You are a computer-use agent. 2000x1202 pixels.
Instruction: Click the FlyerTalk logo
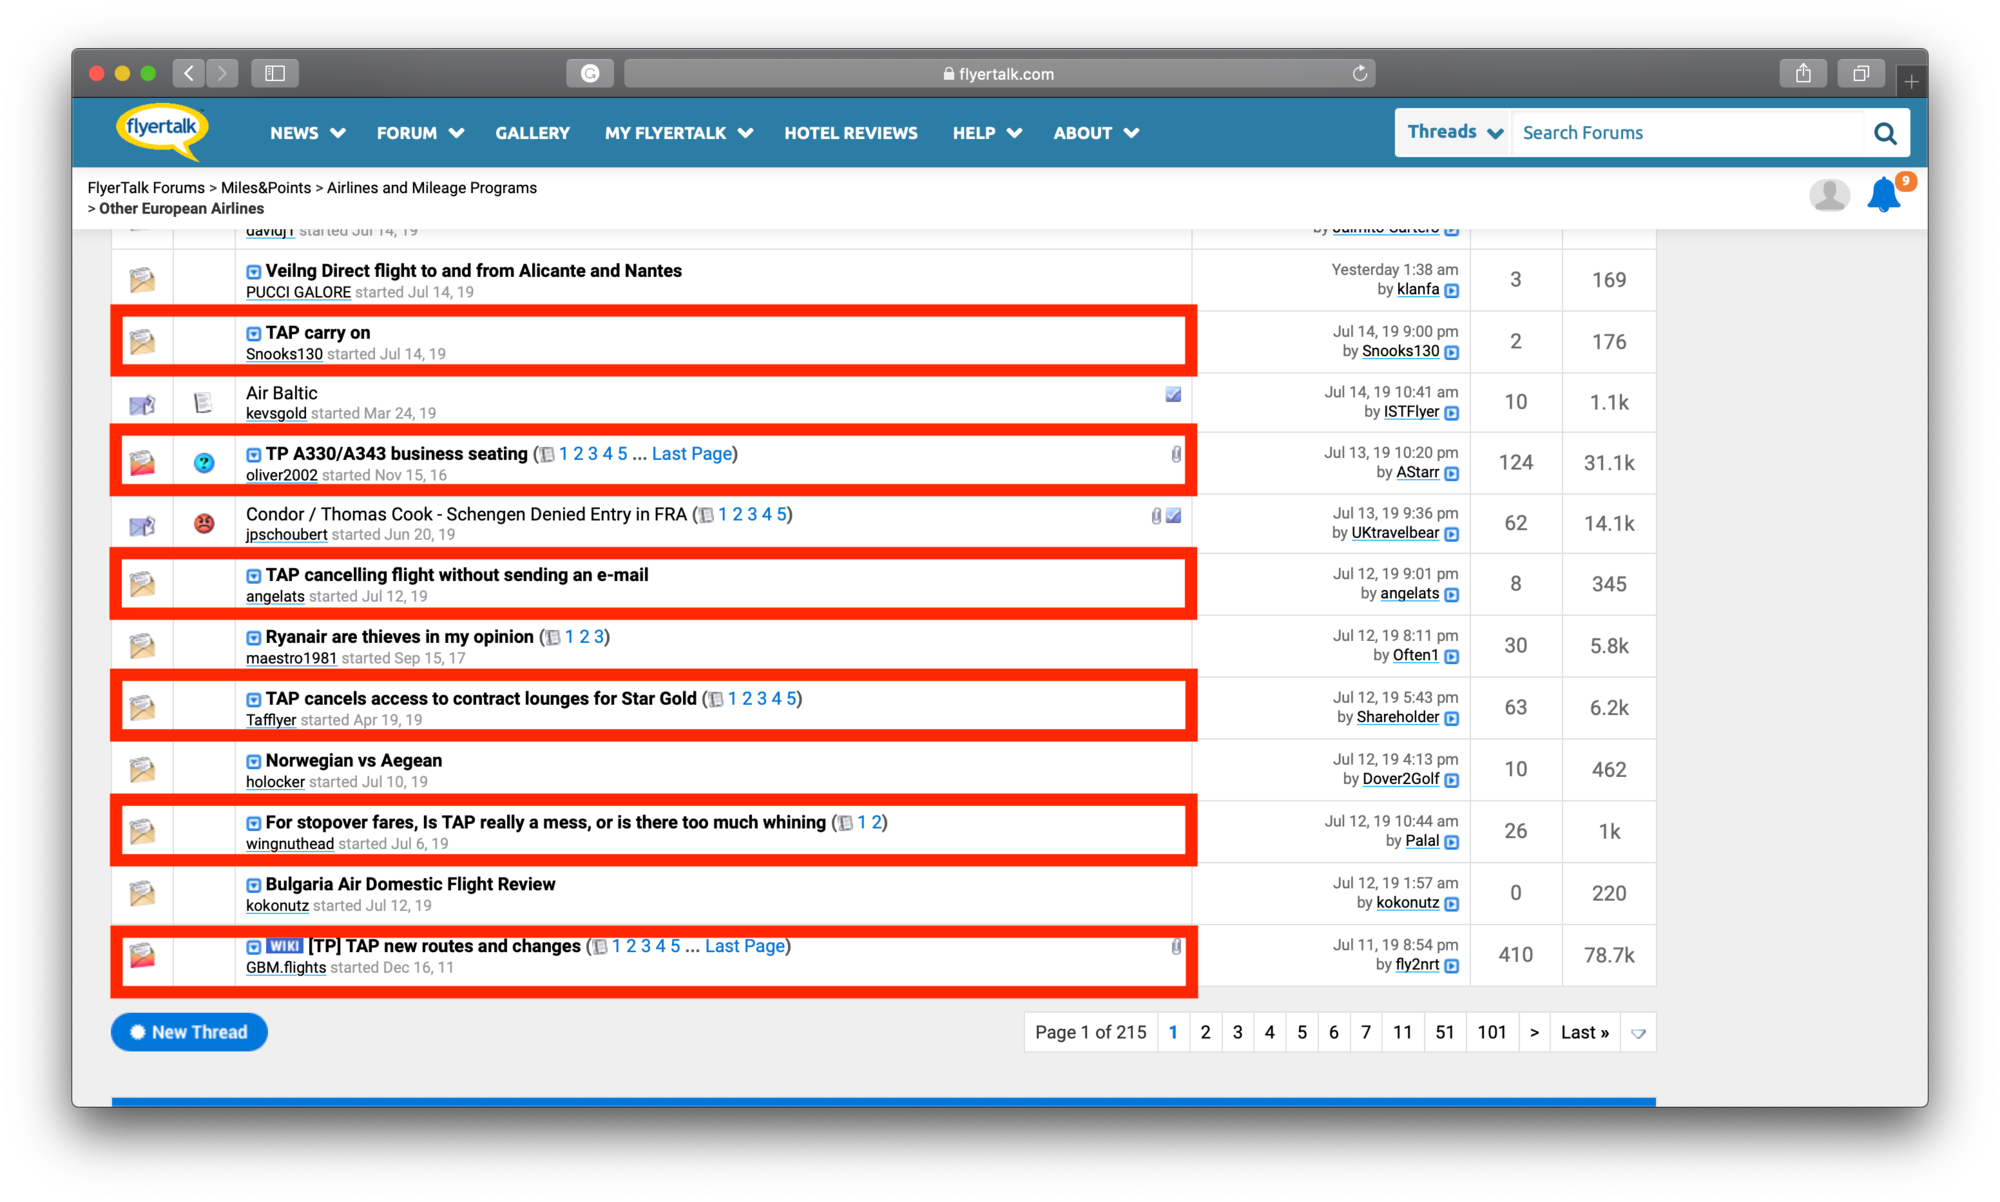162,130
